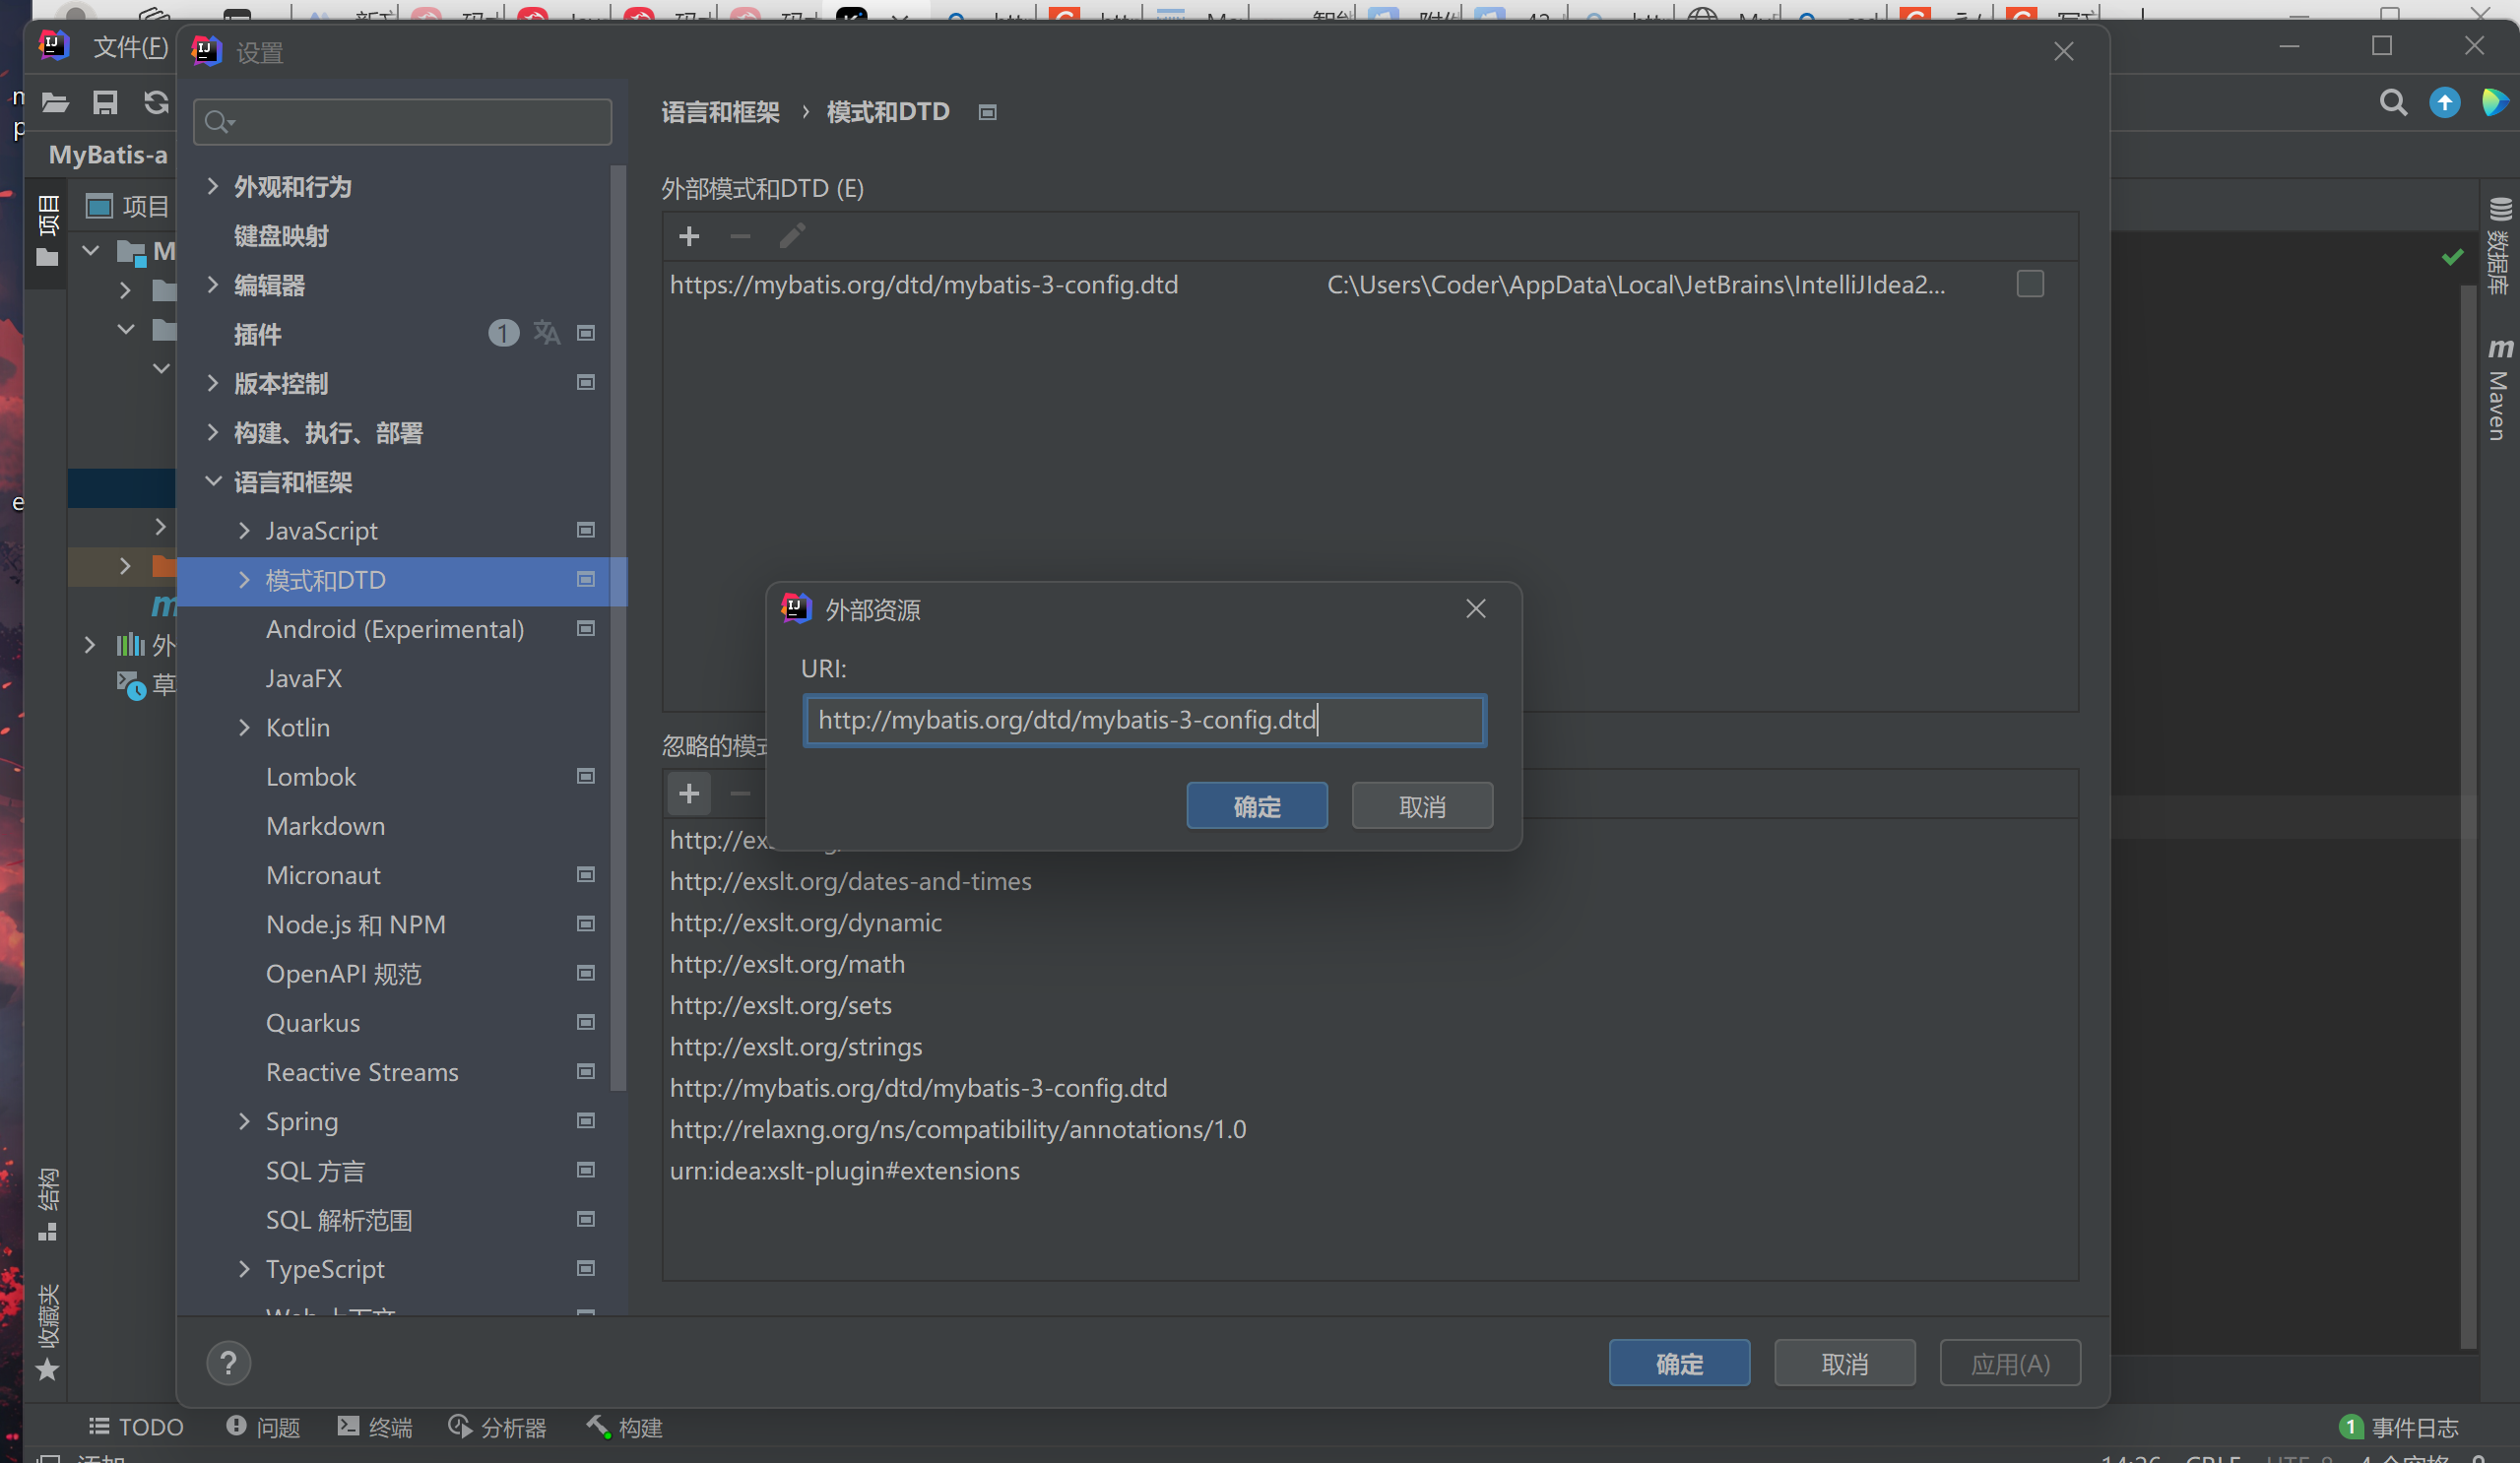The width and height of the screenshot is (2520, 1463).
Task: Expand the Kotlin settings node
Action: click(245, 727)
